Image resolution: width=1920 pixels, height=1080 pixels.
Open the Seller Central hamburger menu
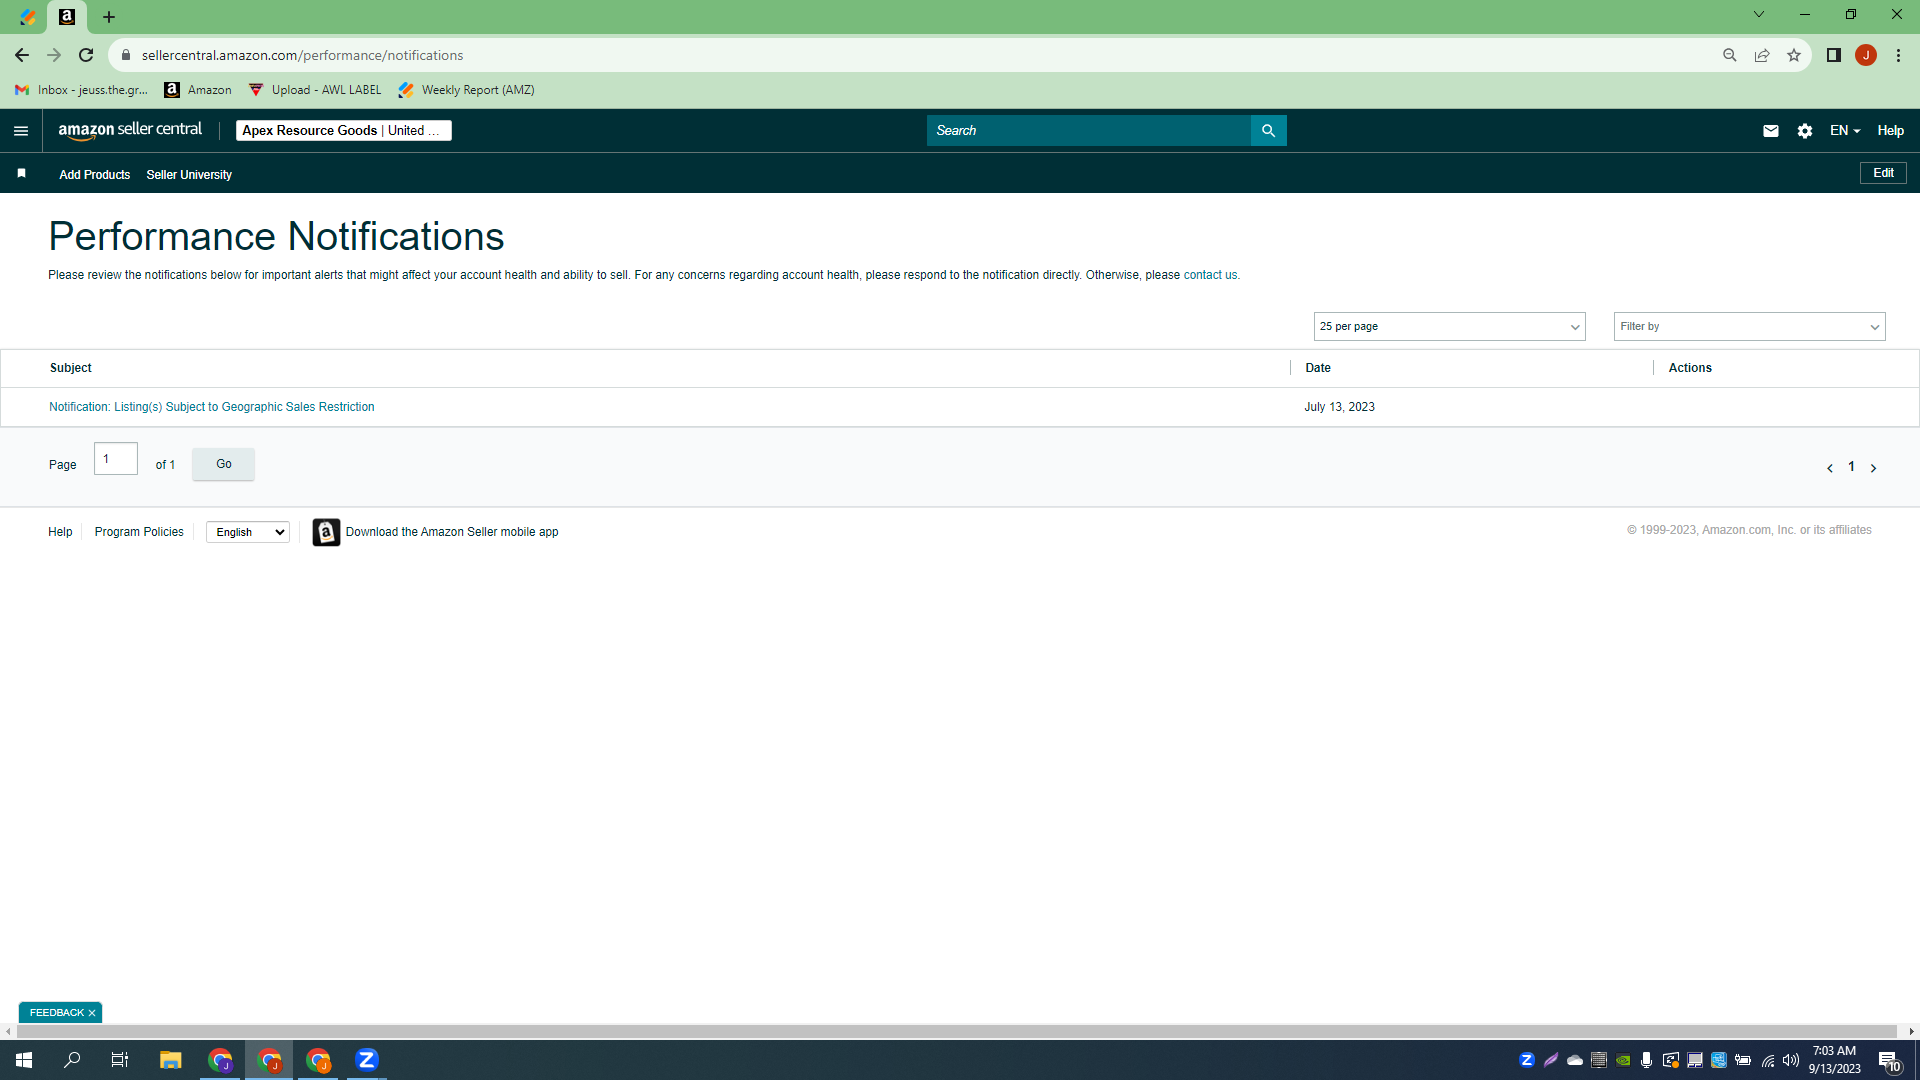[x=21, y=131]
